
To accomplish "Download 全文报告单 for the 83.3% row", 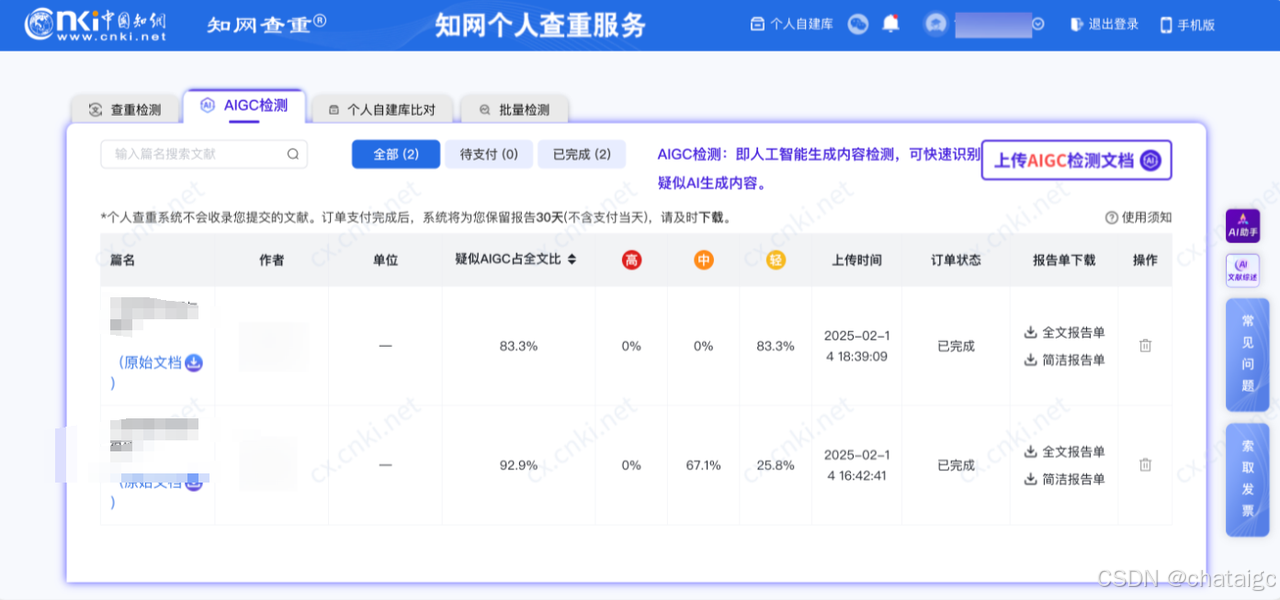I will pyautogui.click(x=1065, y=333).
